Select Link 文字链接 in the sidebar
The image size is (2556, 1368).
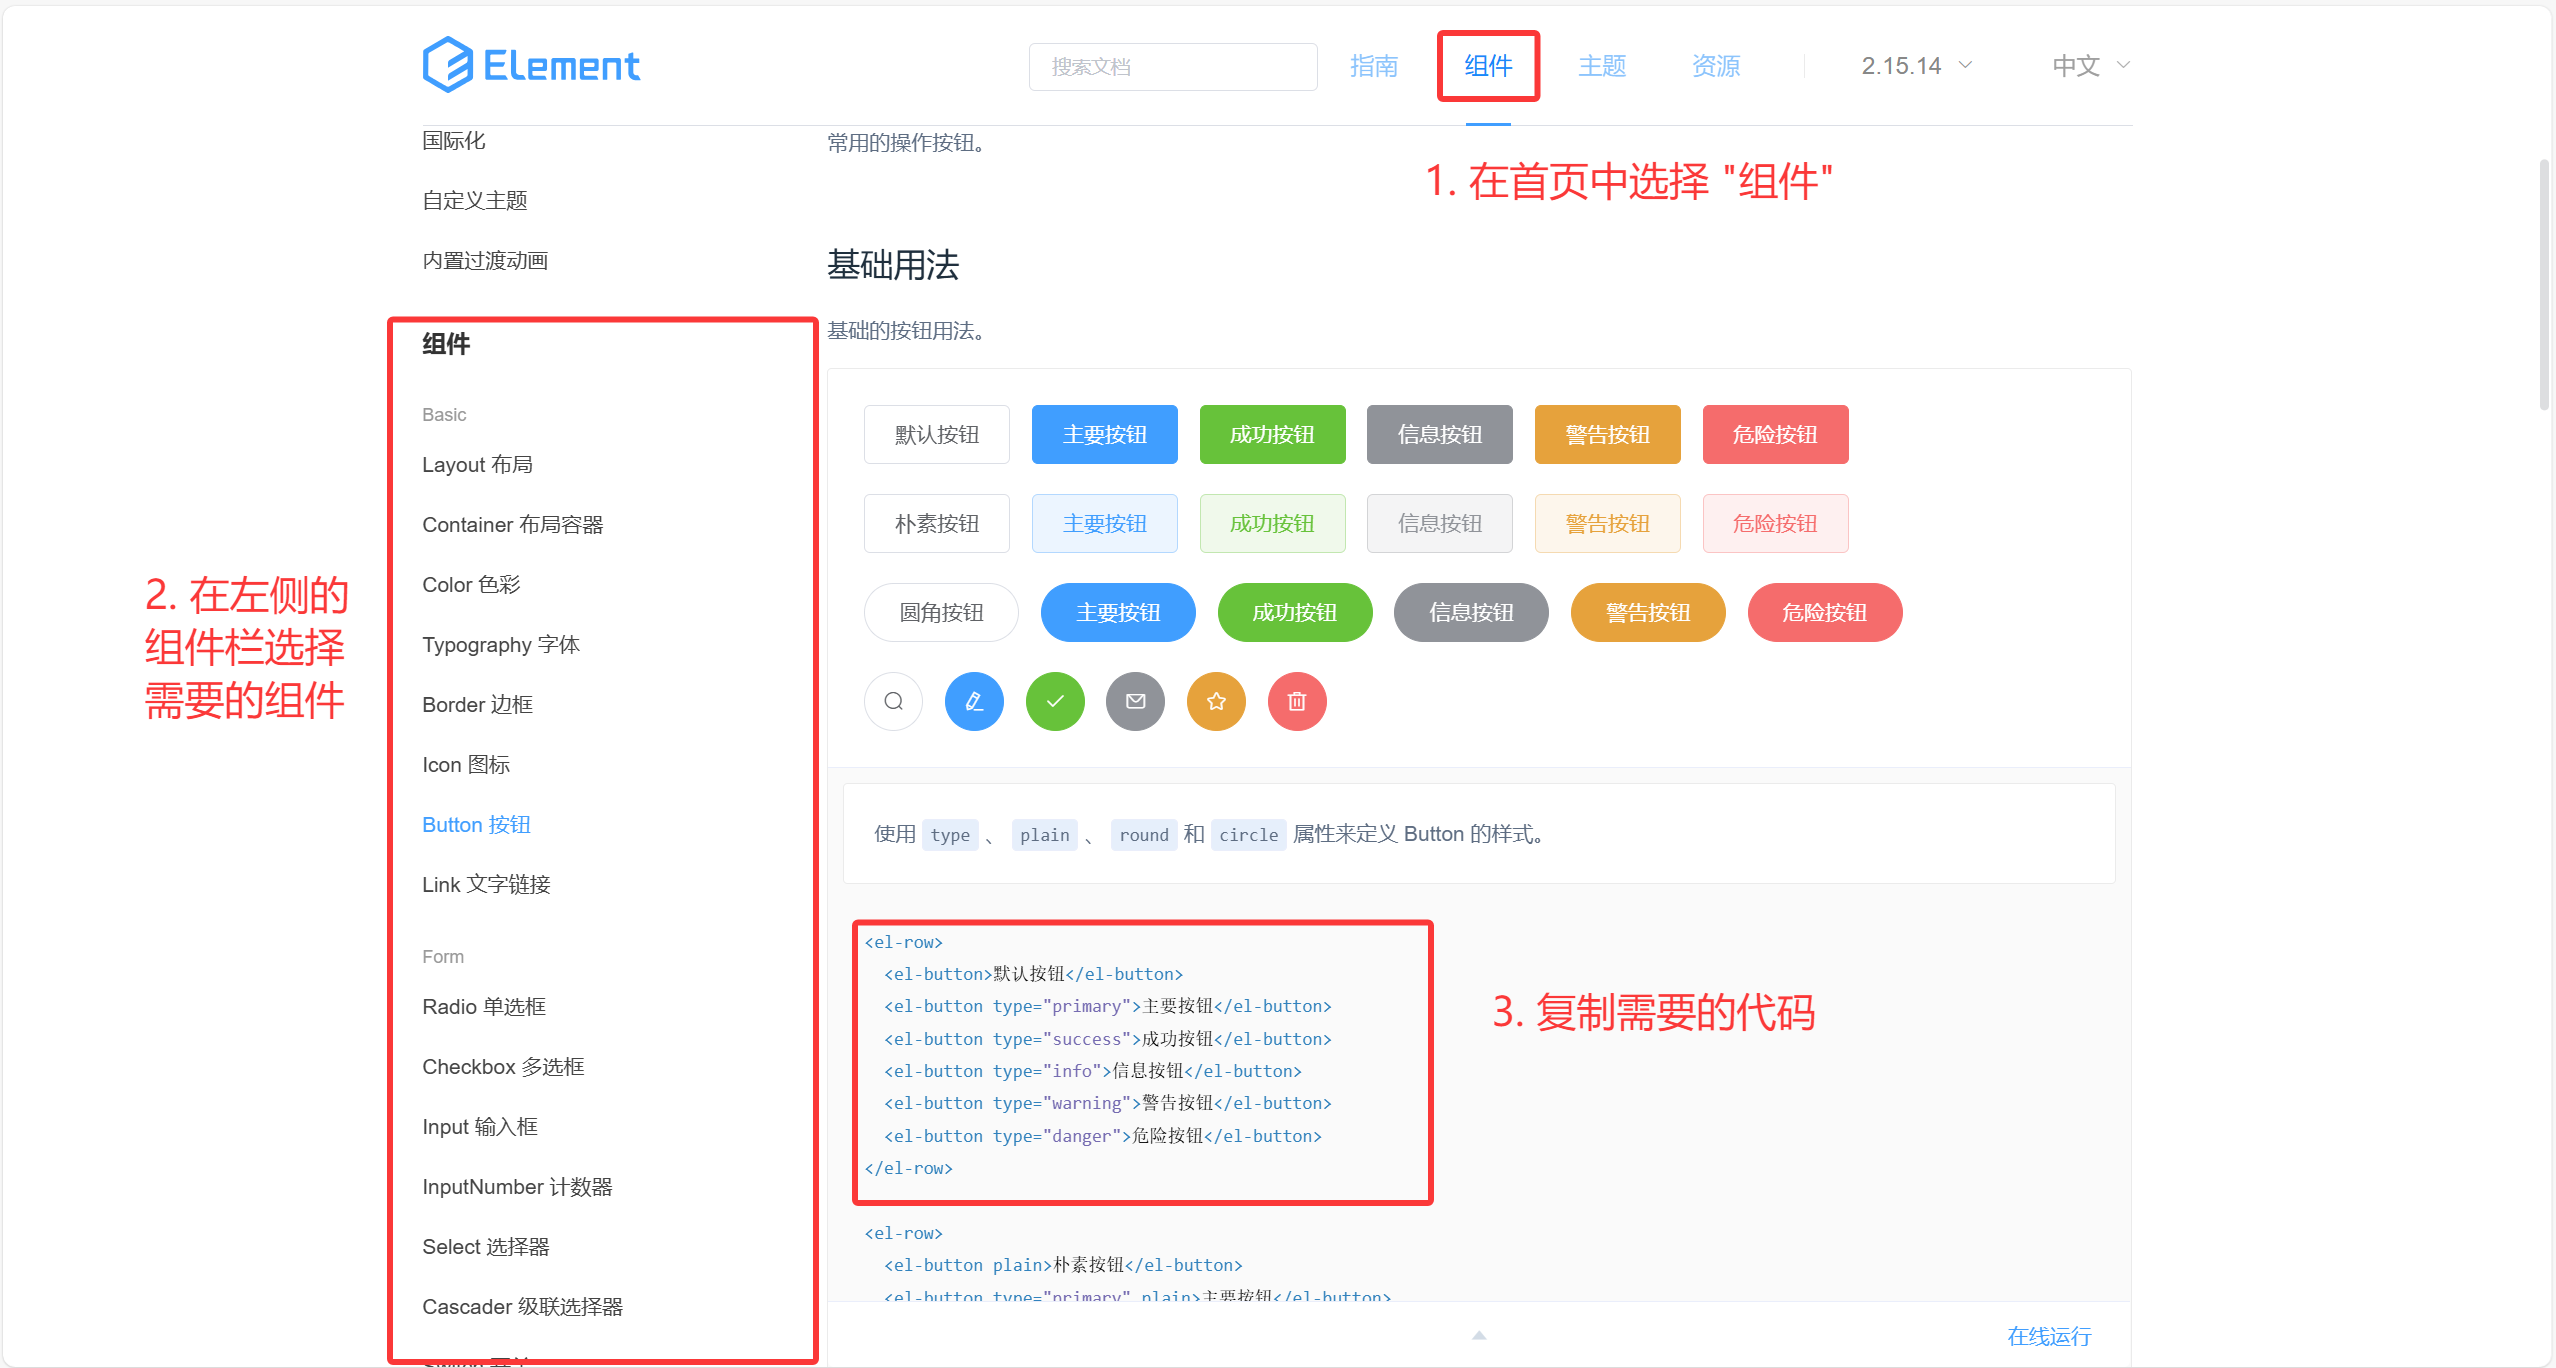(487, 885)
